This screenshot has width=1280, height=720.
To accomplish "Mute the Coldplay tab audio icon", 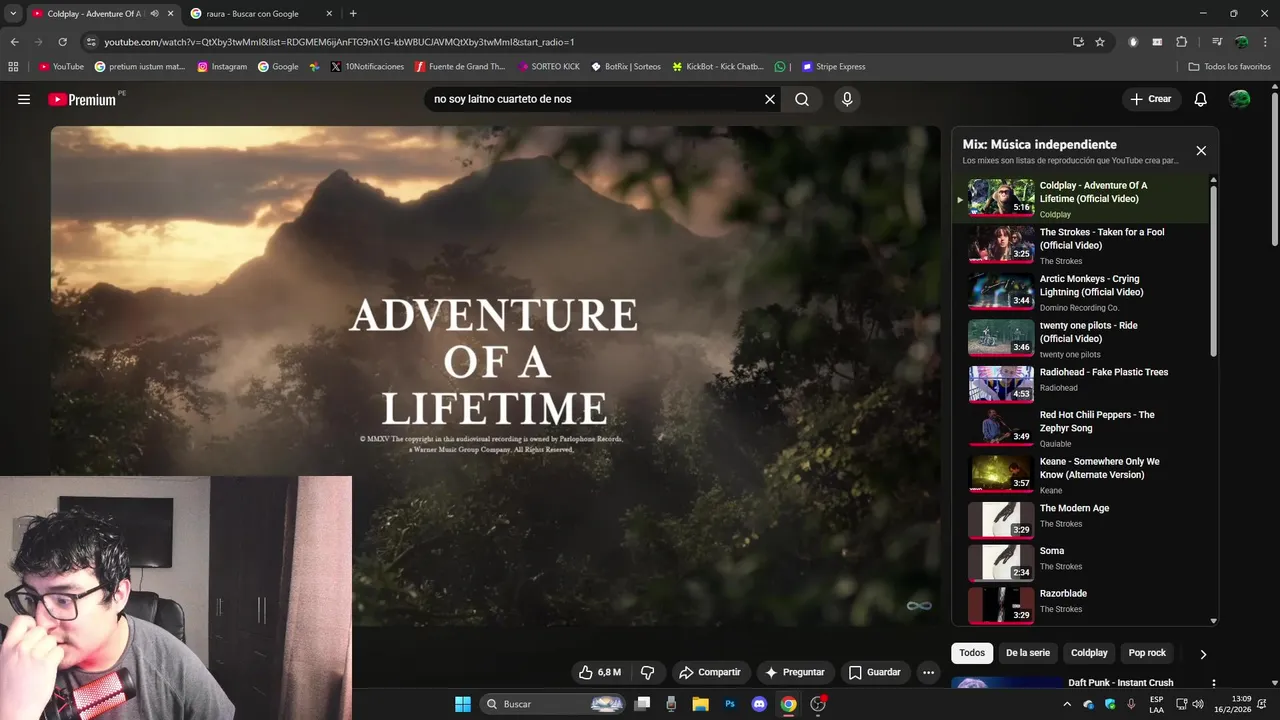I will point(154,13).
